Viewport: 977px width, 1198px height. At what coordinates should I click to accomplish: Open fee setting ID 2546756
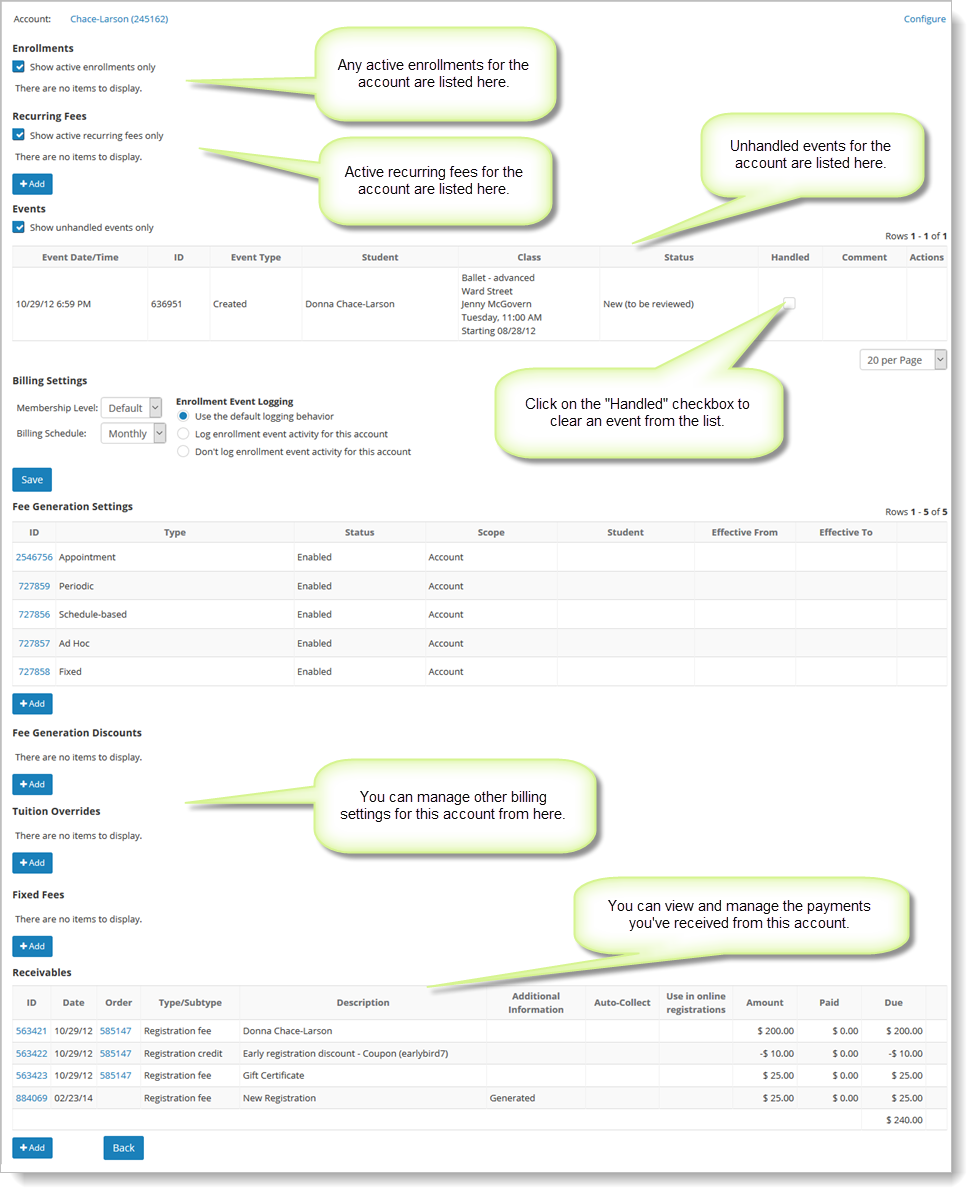click(x=34, y=557)
